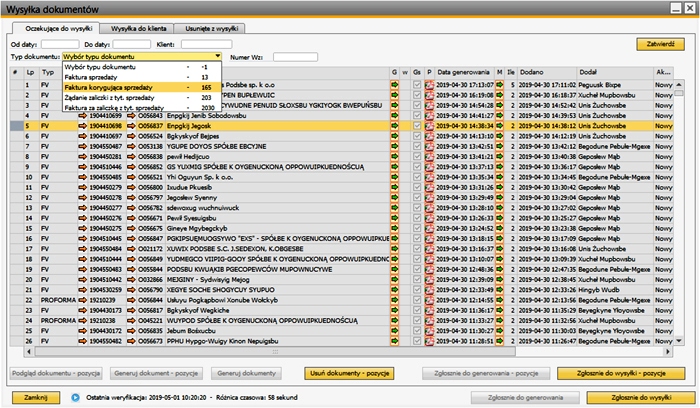Viewport: 700px width, 408px height.
Task: Click table vertical scrollbar down arrow
Action: coord(679,341)
